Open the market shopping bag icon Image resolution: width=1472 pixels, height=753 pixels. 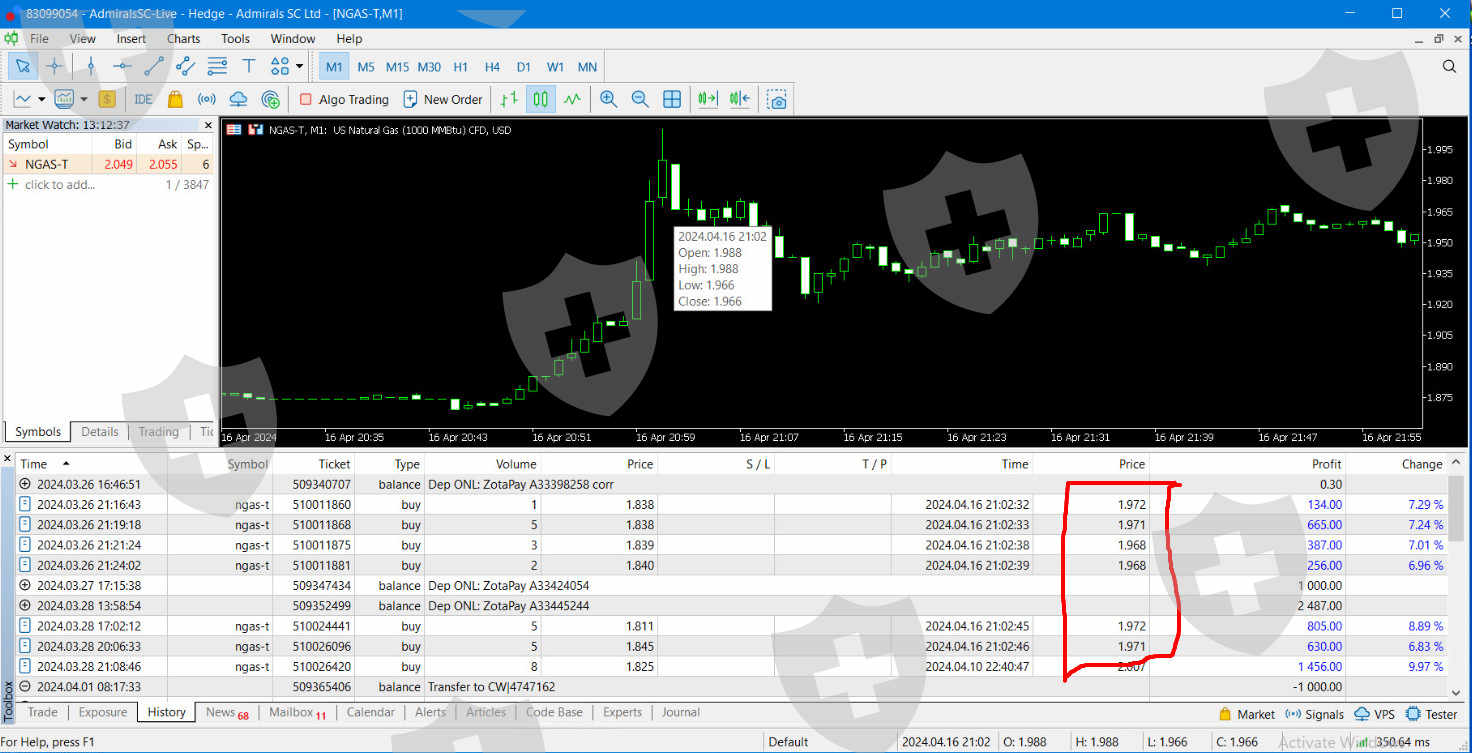[175, 99]
